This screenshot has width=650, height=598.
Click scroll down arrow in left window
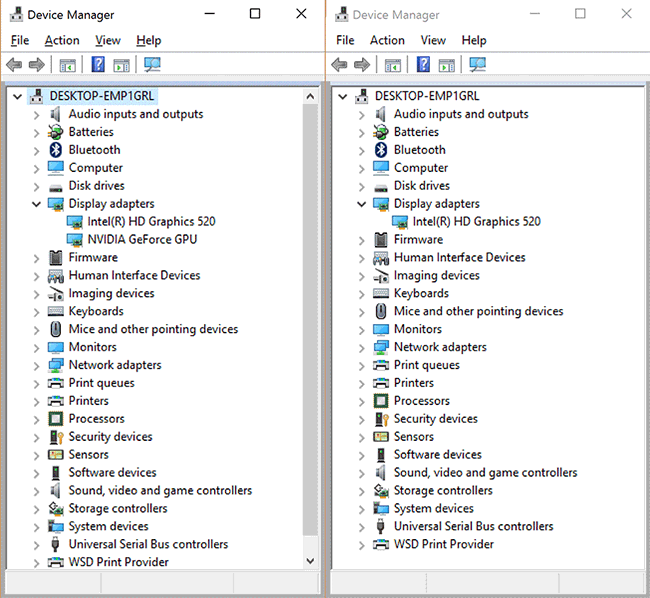click(x=310, y=561)
